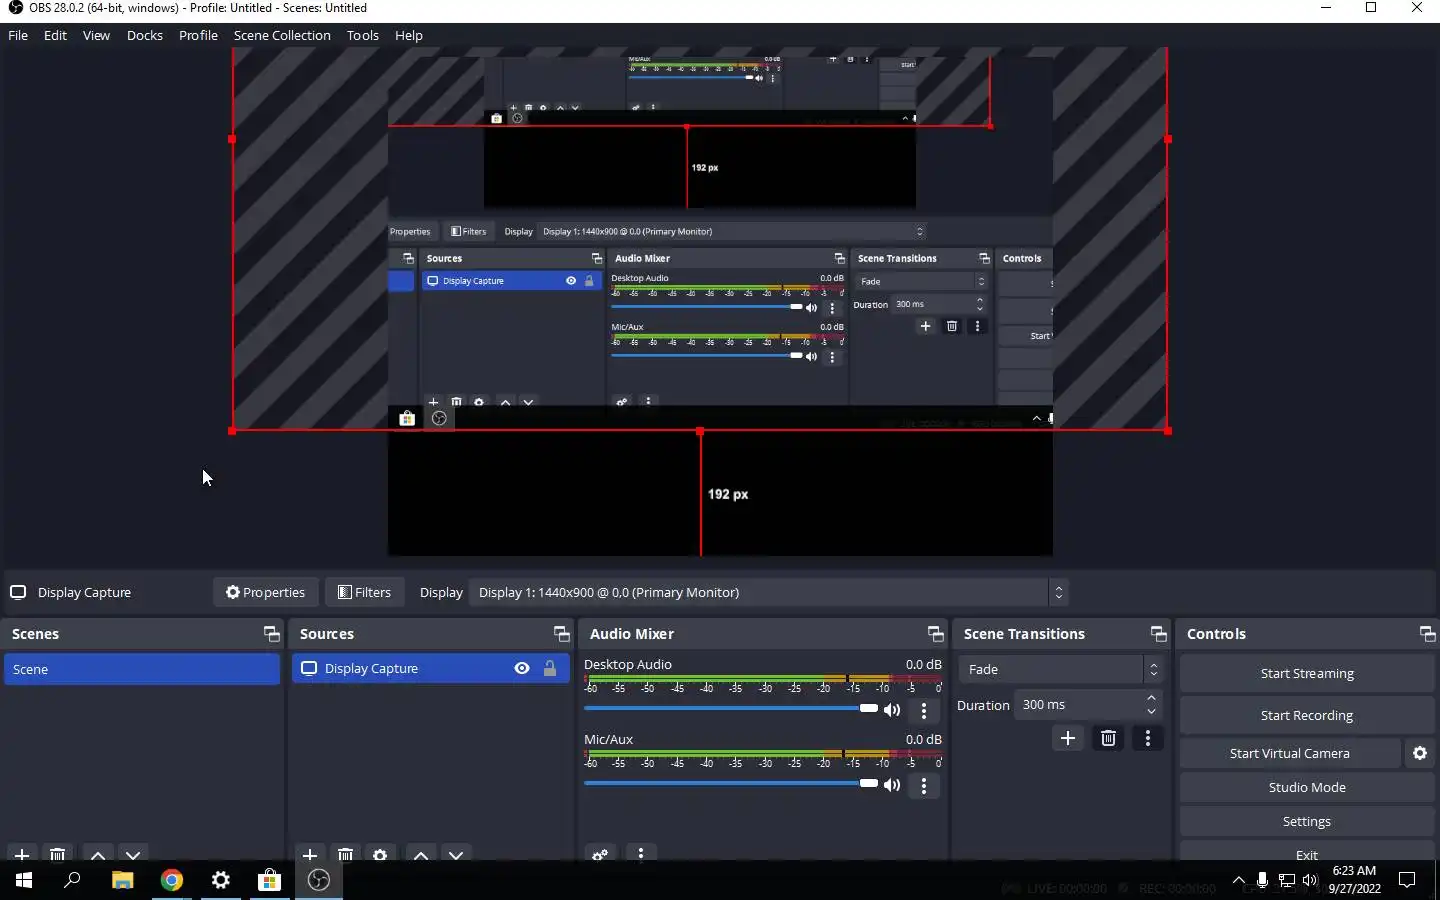Open Google Chrome from taskbar
The image size is (1440, 900).
point(172,880)
